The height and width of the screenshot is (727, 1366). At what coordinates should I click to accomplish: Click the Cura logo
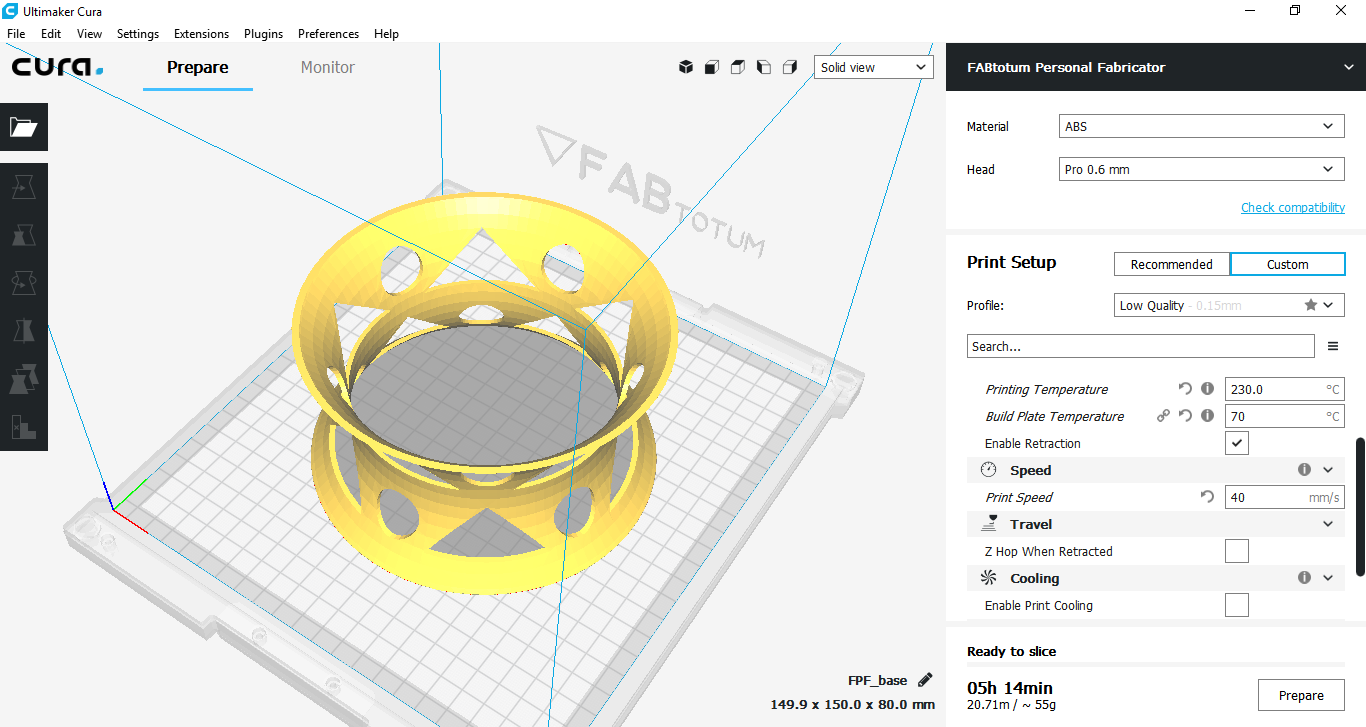[58, 67]
